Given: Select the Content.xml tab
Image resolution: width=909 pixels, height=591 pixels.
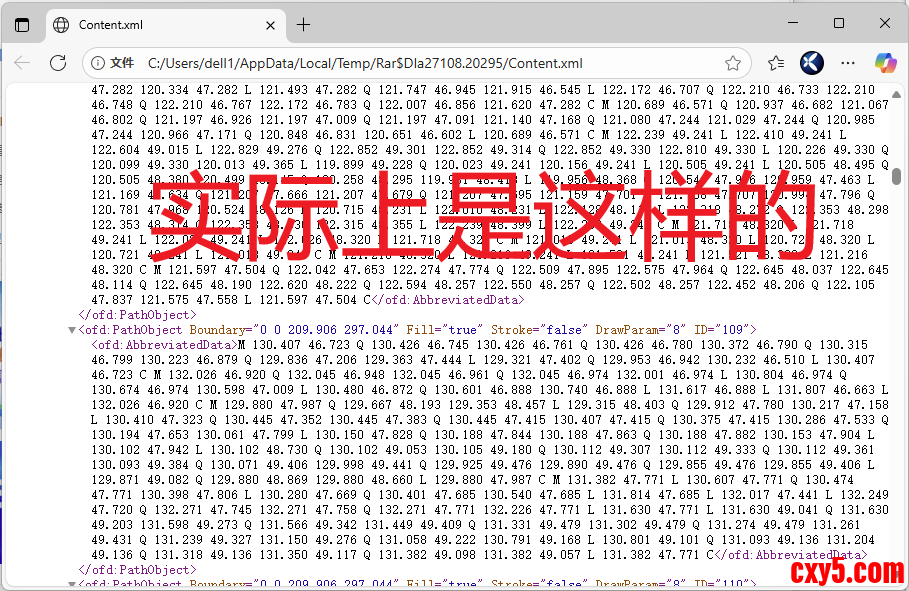Looking at the screenshot, I should 165,26.
